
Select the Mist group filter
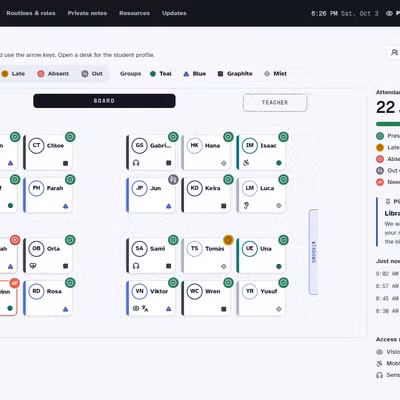(x=275, y=74)
